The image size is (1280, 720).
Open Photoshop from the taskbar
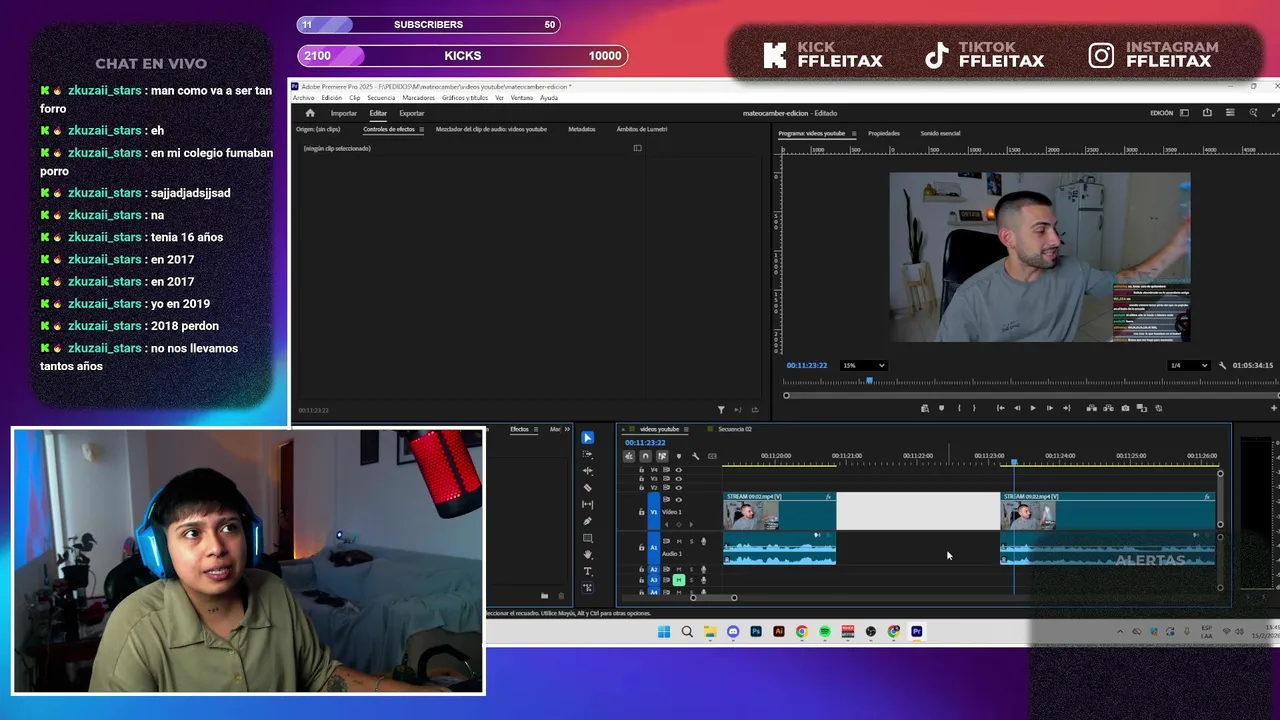[755, 632]
